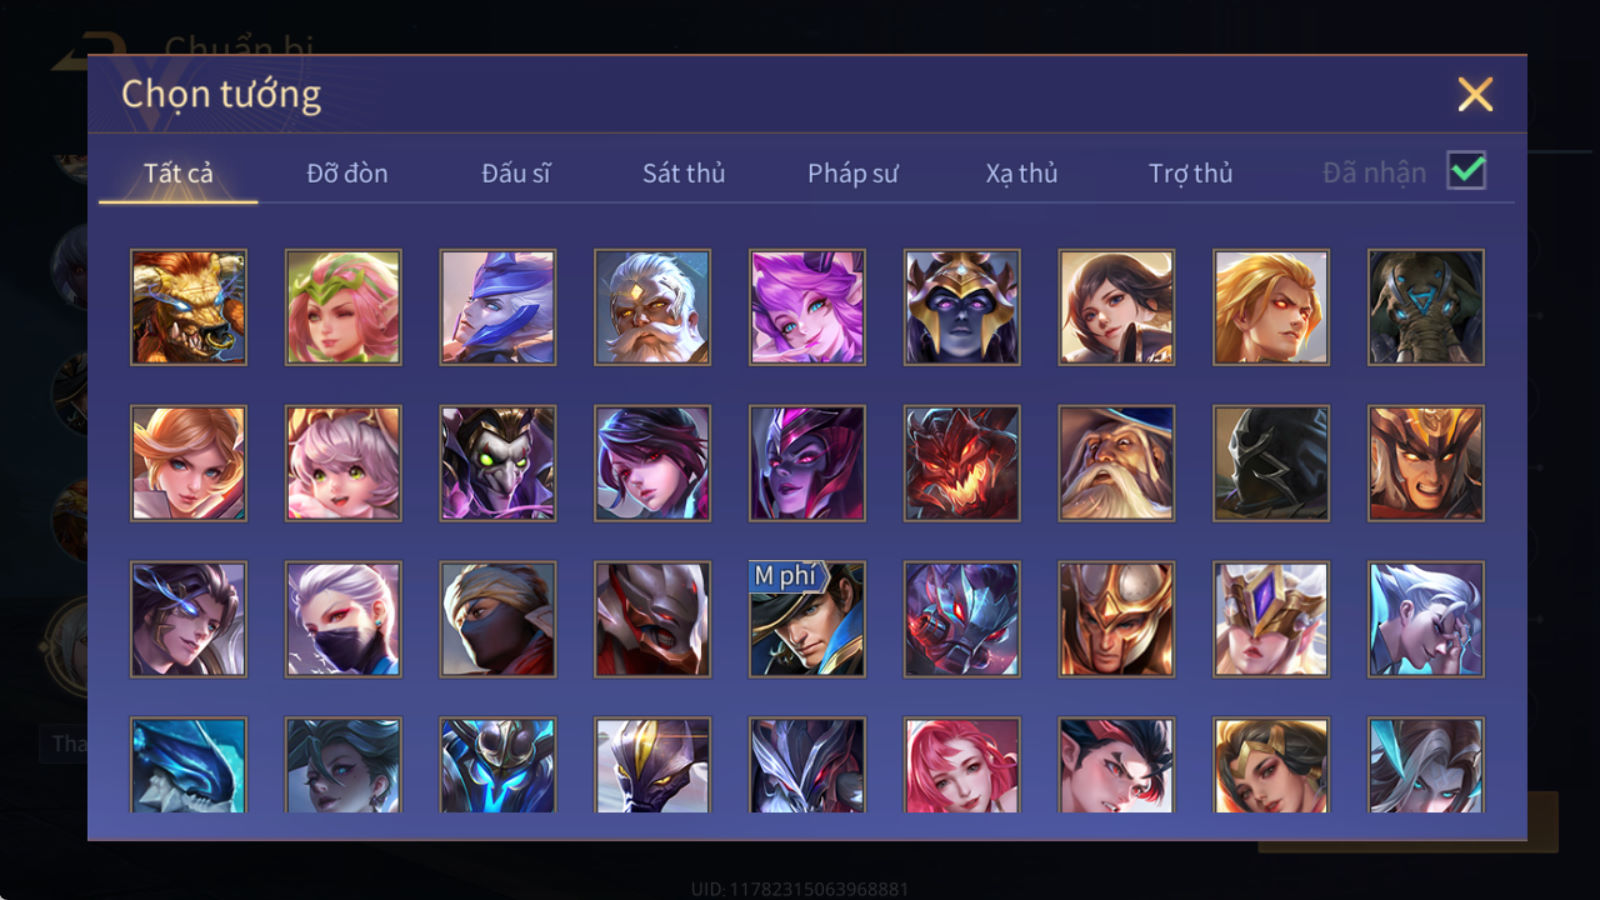Image resolution: width=1600 pixels, height=900 pixels.
Task: Open the Đấu sĩ tab
Action: pyautogui.click(x=516, y=173)
